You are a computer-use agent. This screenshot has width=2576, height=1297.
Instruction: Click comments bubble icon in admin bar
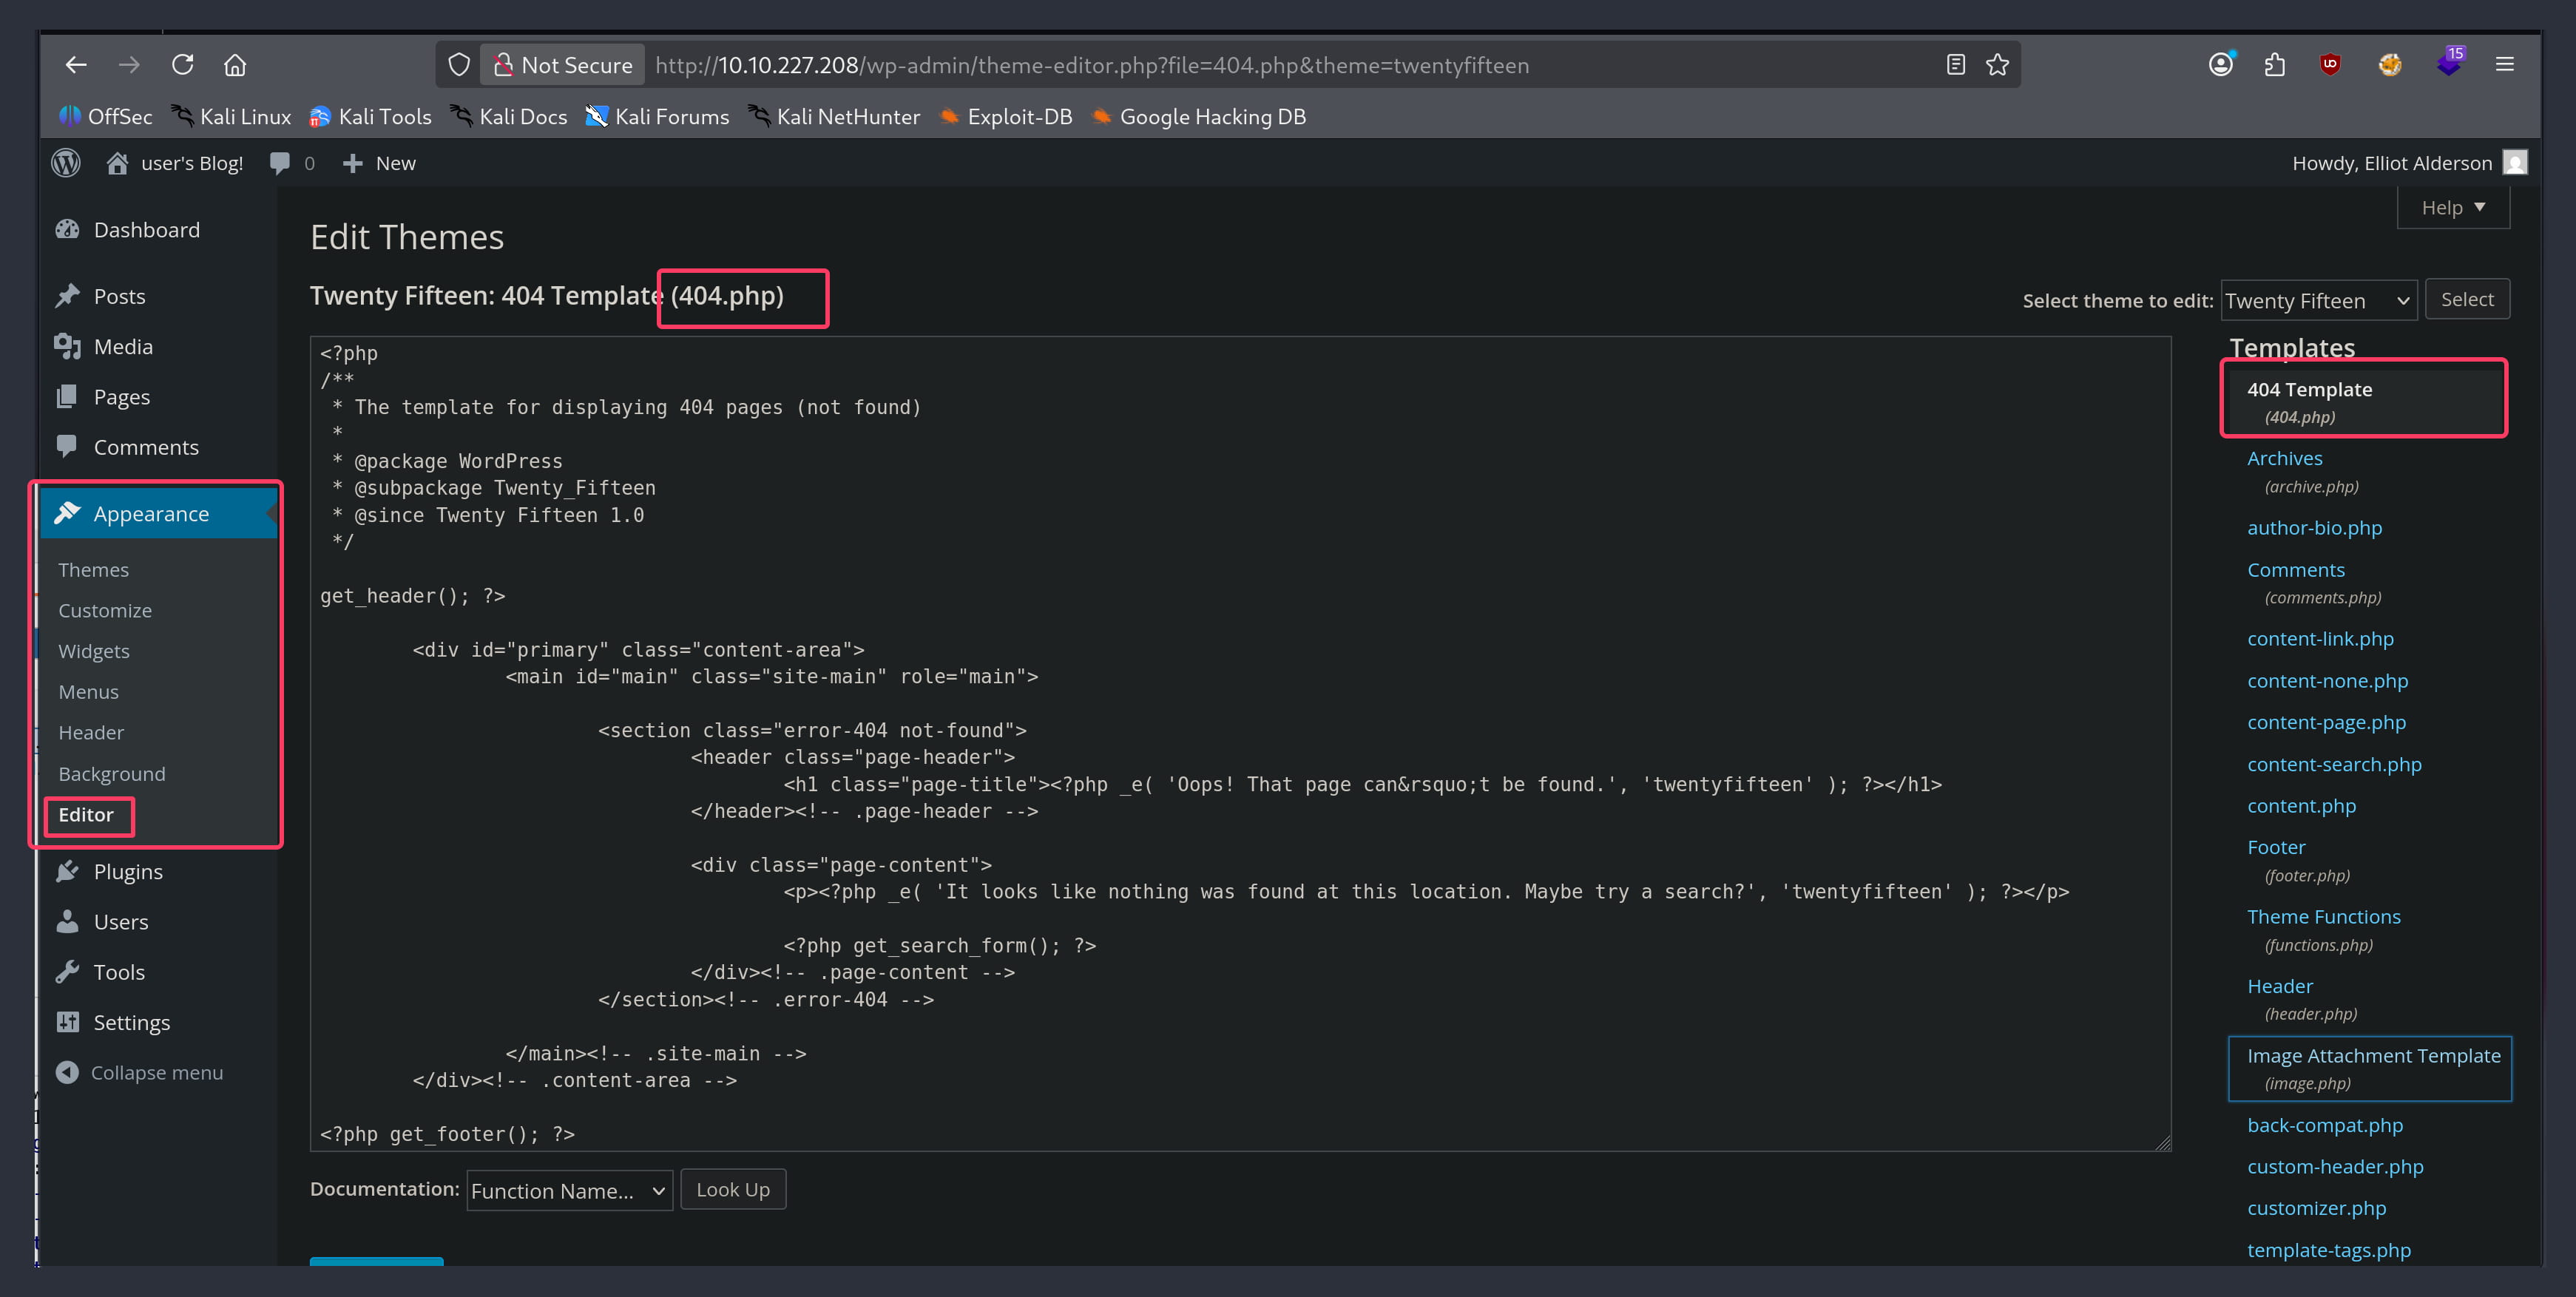[x=281, y=163]
